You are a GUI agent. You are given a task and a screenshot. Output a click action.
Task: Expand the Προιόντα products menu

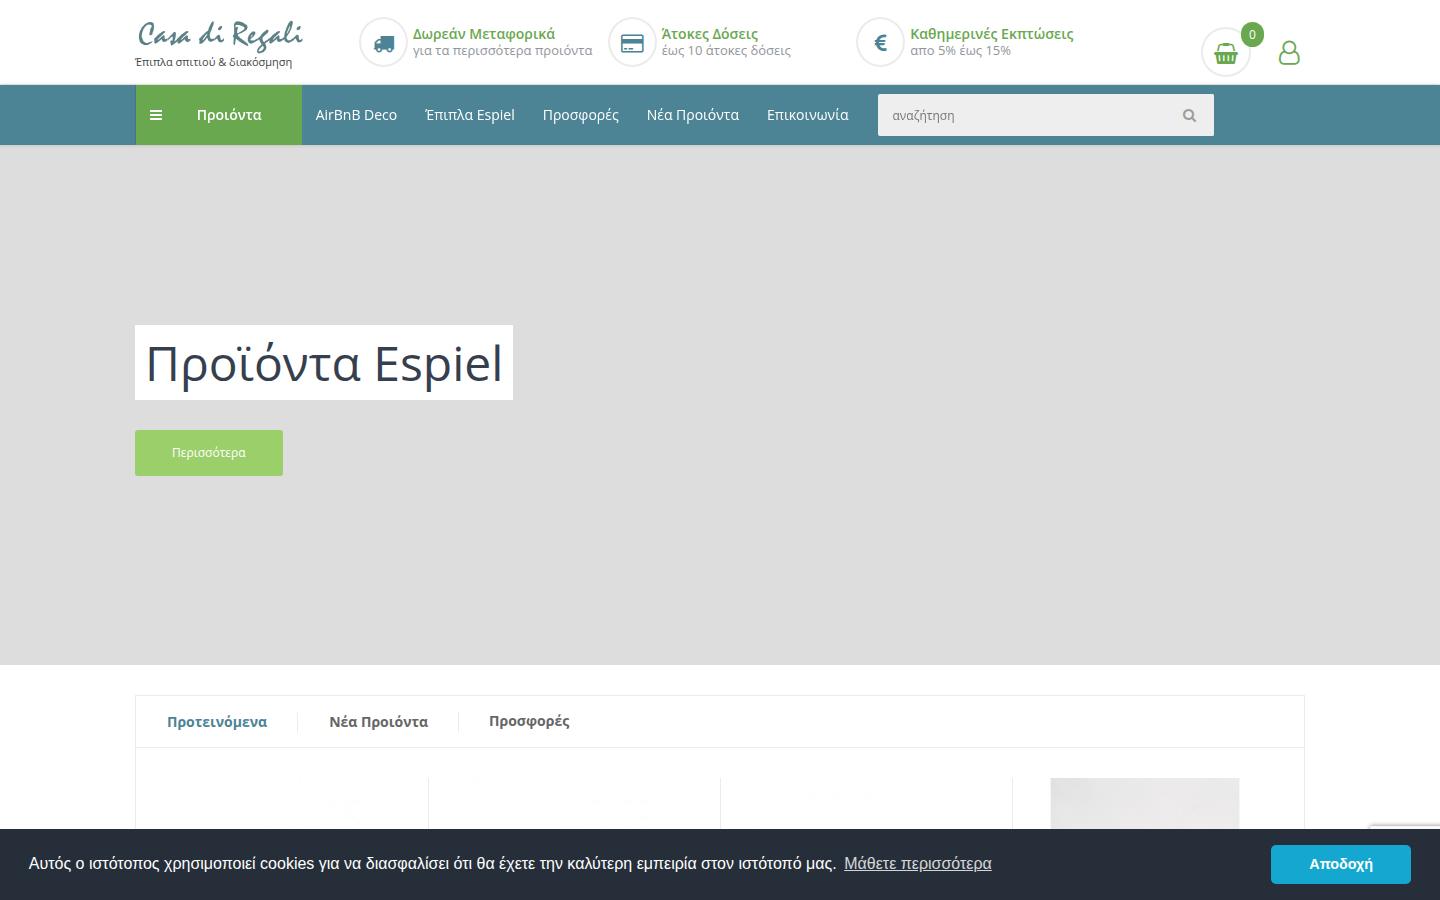click(x=219, y=115)
